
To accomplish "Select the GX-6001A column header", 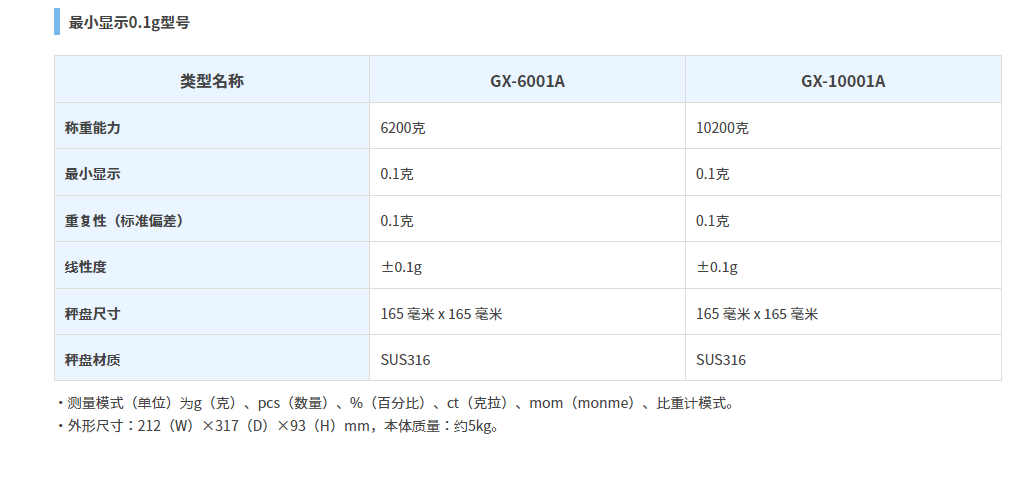I will 527,81.
